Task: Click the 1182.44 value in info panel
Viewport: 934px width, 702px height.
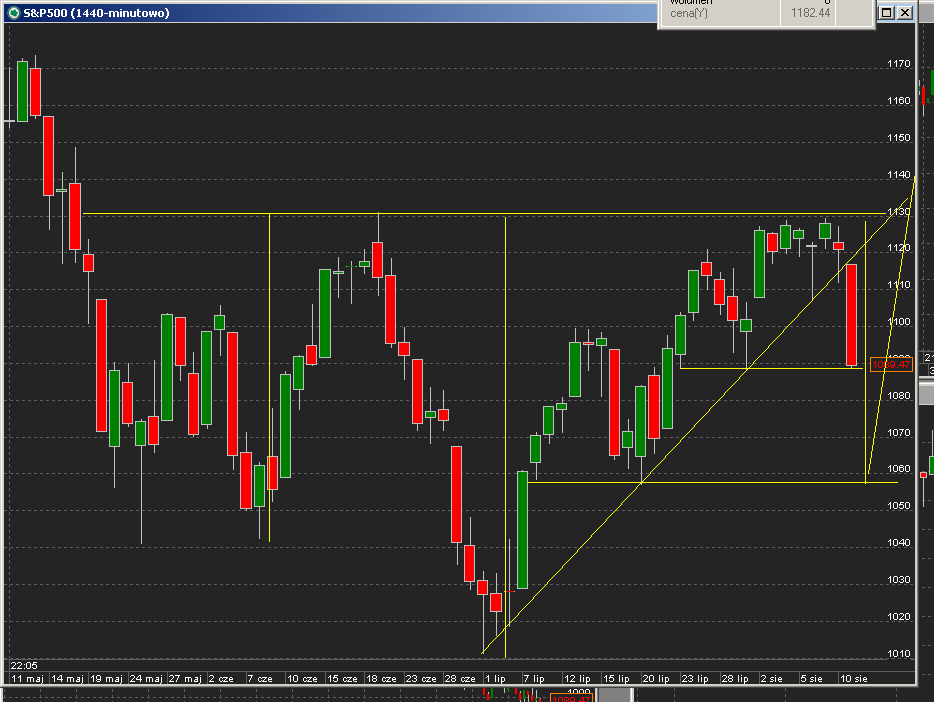Action: [x=811, y=13]
